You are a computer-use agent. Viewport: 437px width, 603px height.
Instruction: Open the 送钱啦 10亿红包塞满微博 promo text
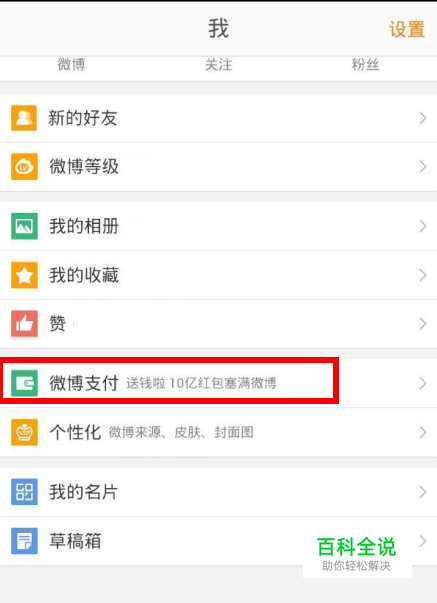click(201, 383)
